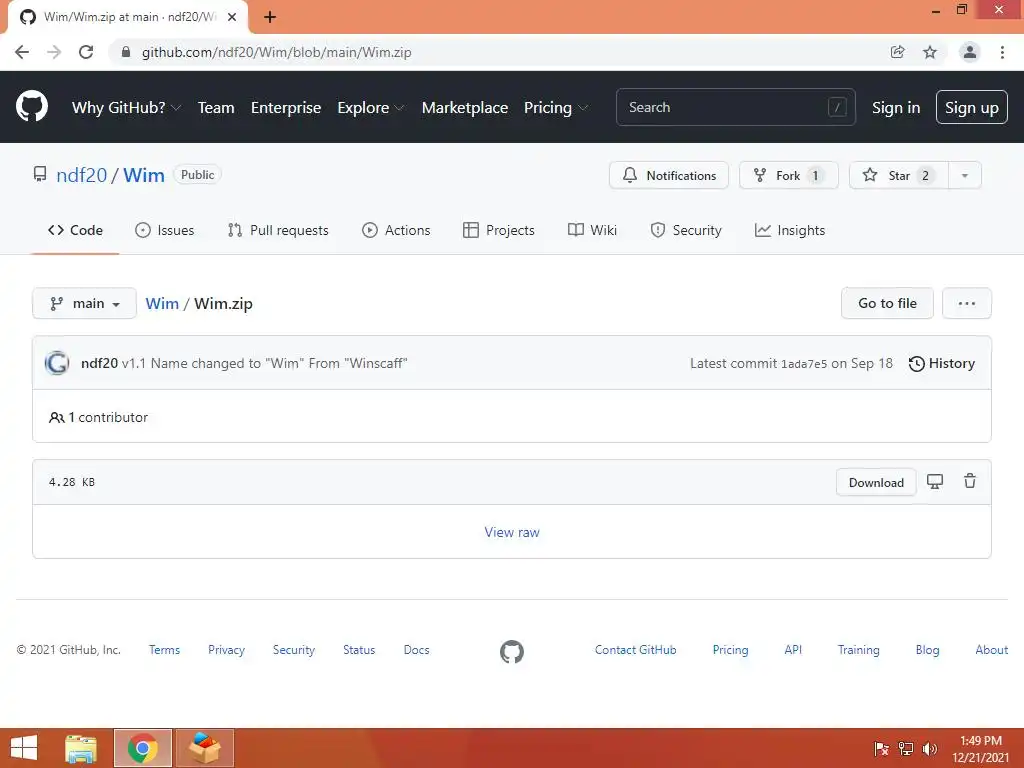Expand Why GitHub? menu

[x=126, y=107]
